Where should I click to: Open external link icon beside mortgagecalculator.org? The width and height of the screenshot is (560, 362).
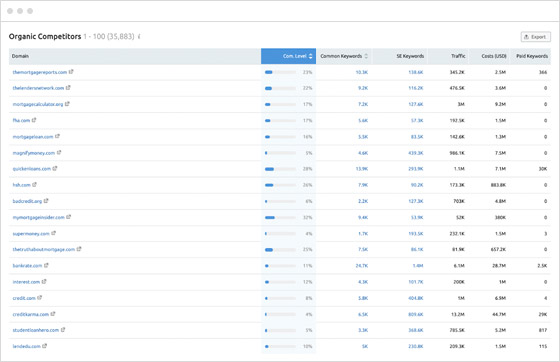click(x=67, y=104)
